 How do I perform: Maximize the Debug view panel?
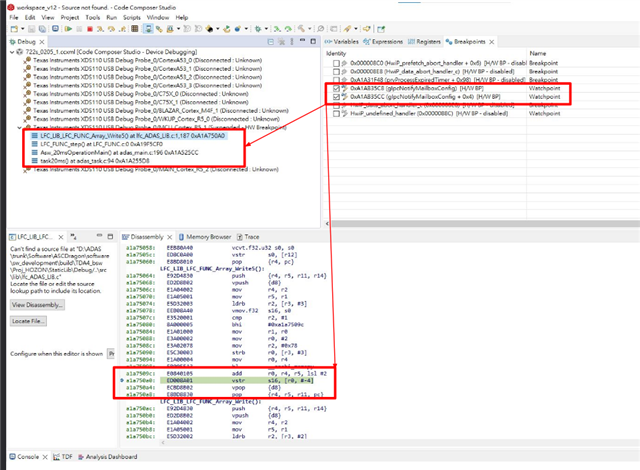pyautogui.click(x=313, y=41)
